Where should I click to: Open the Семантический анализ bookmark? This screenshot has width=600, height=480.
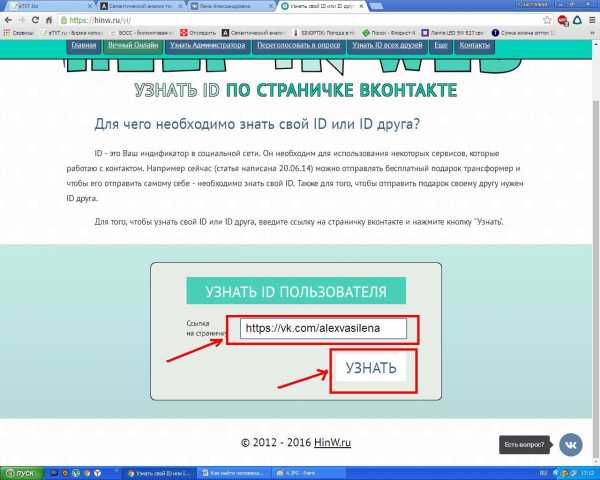click(x=254, y=33)
